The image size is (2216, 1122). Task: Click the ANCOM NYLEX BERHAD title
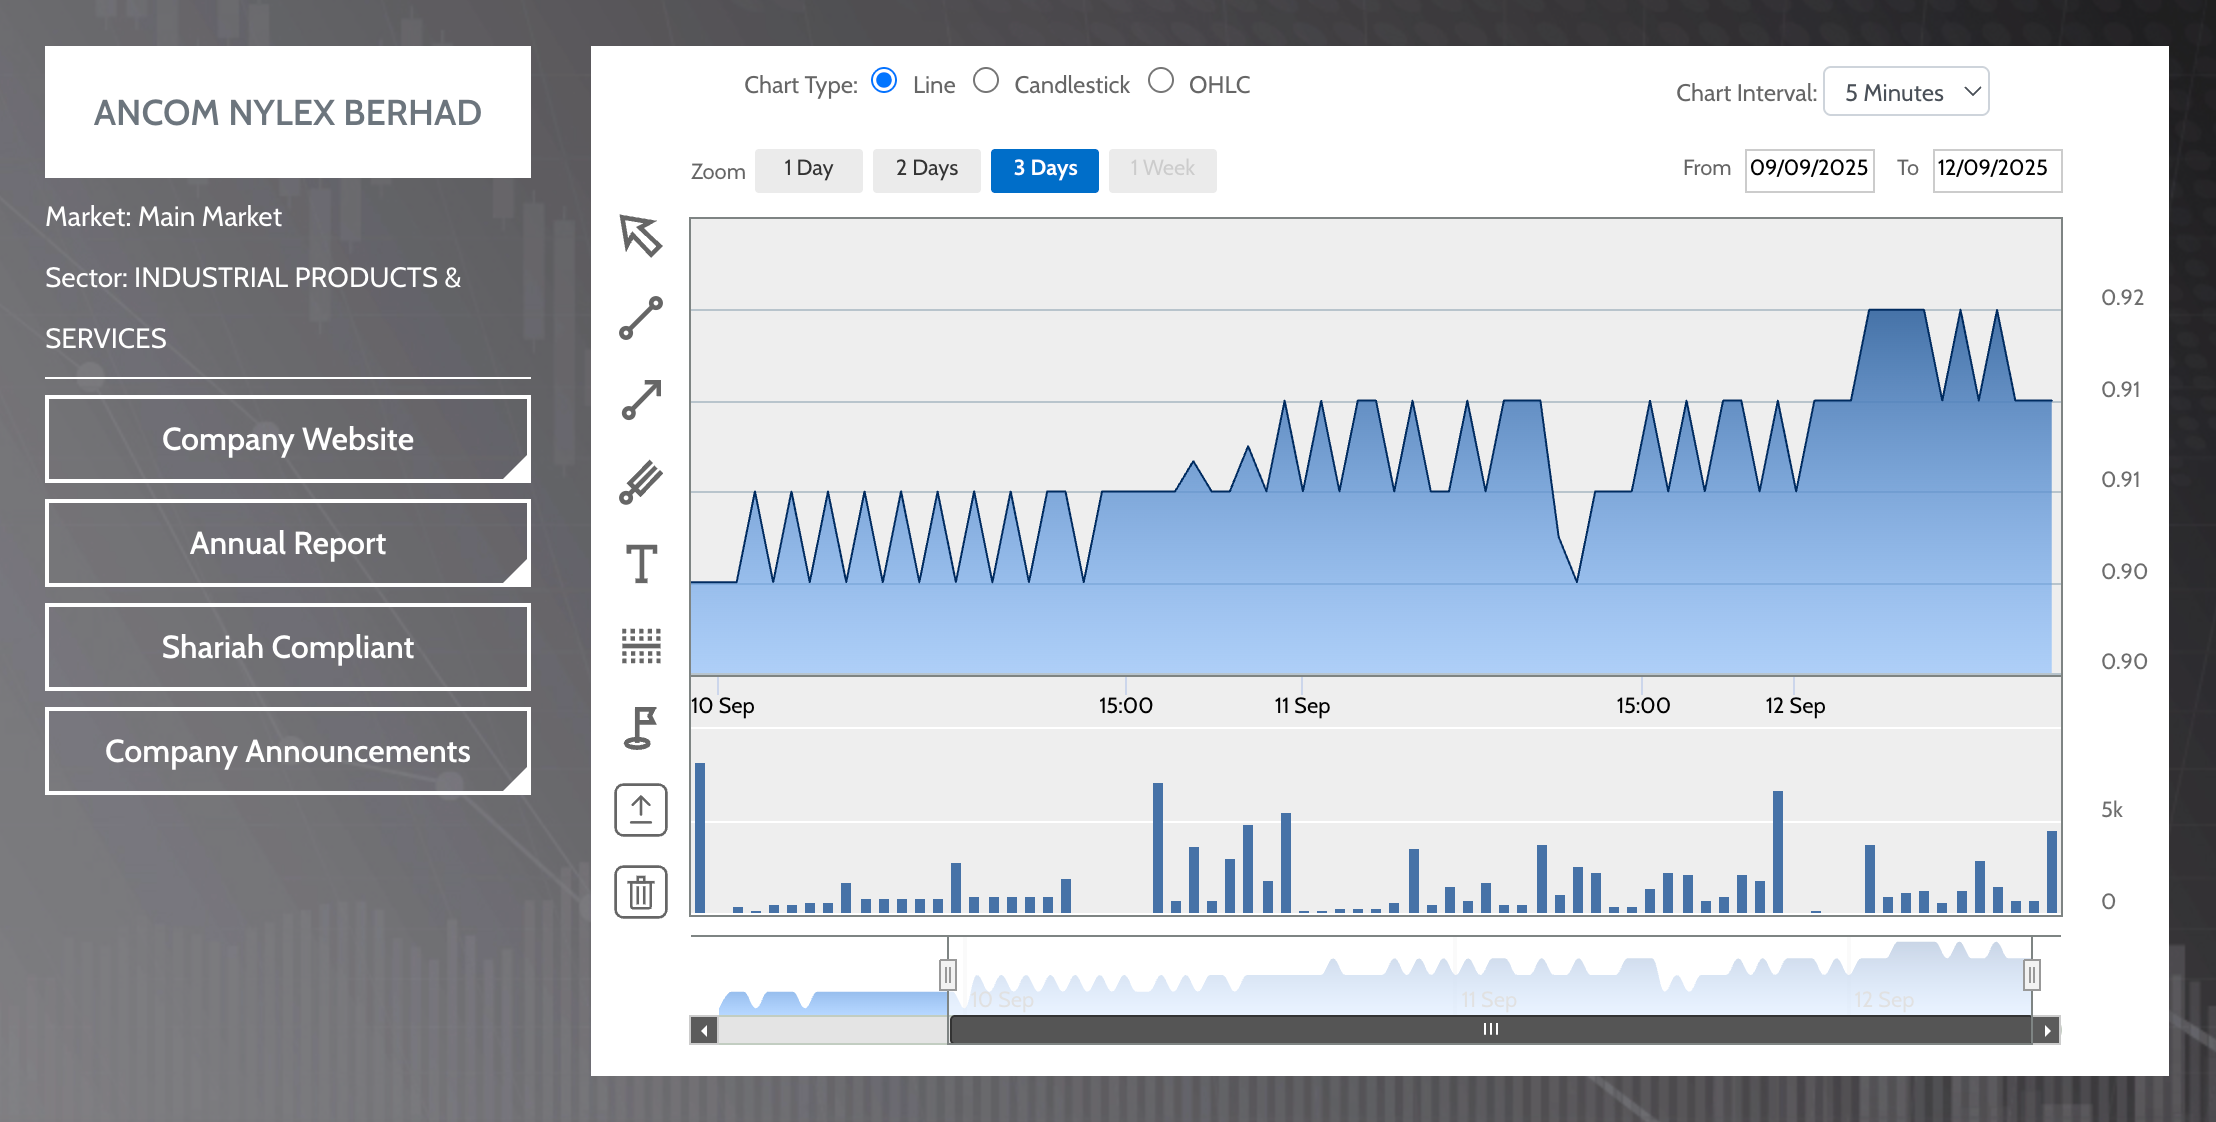(288, 113)
